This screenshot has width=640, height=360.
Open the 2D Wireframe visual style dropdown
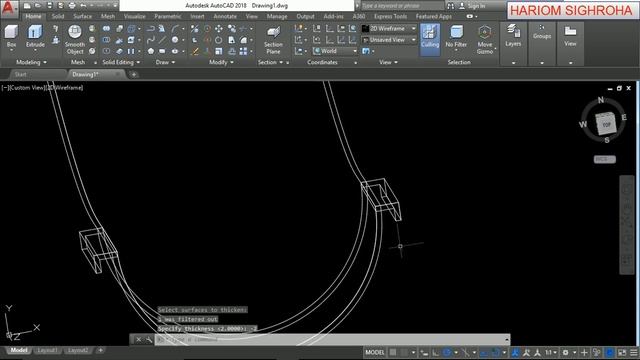(x=389, y=29)
